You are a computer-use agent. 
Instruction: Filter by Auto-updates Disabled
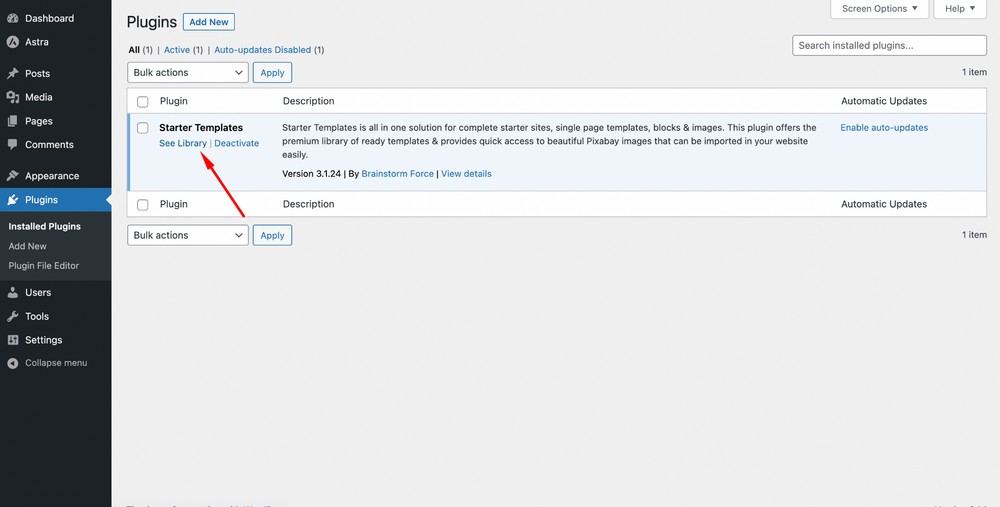coord(263,50)
